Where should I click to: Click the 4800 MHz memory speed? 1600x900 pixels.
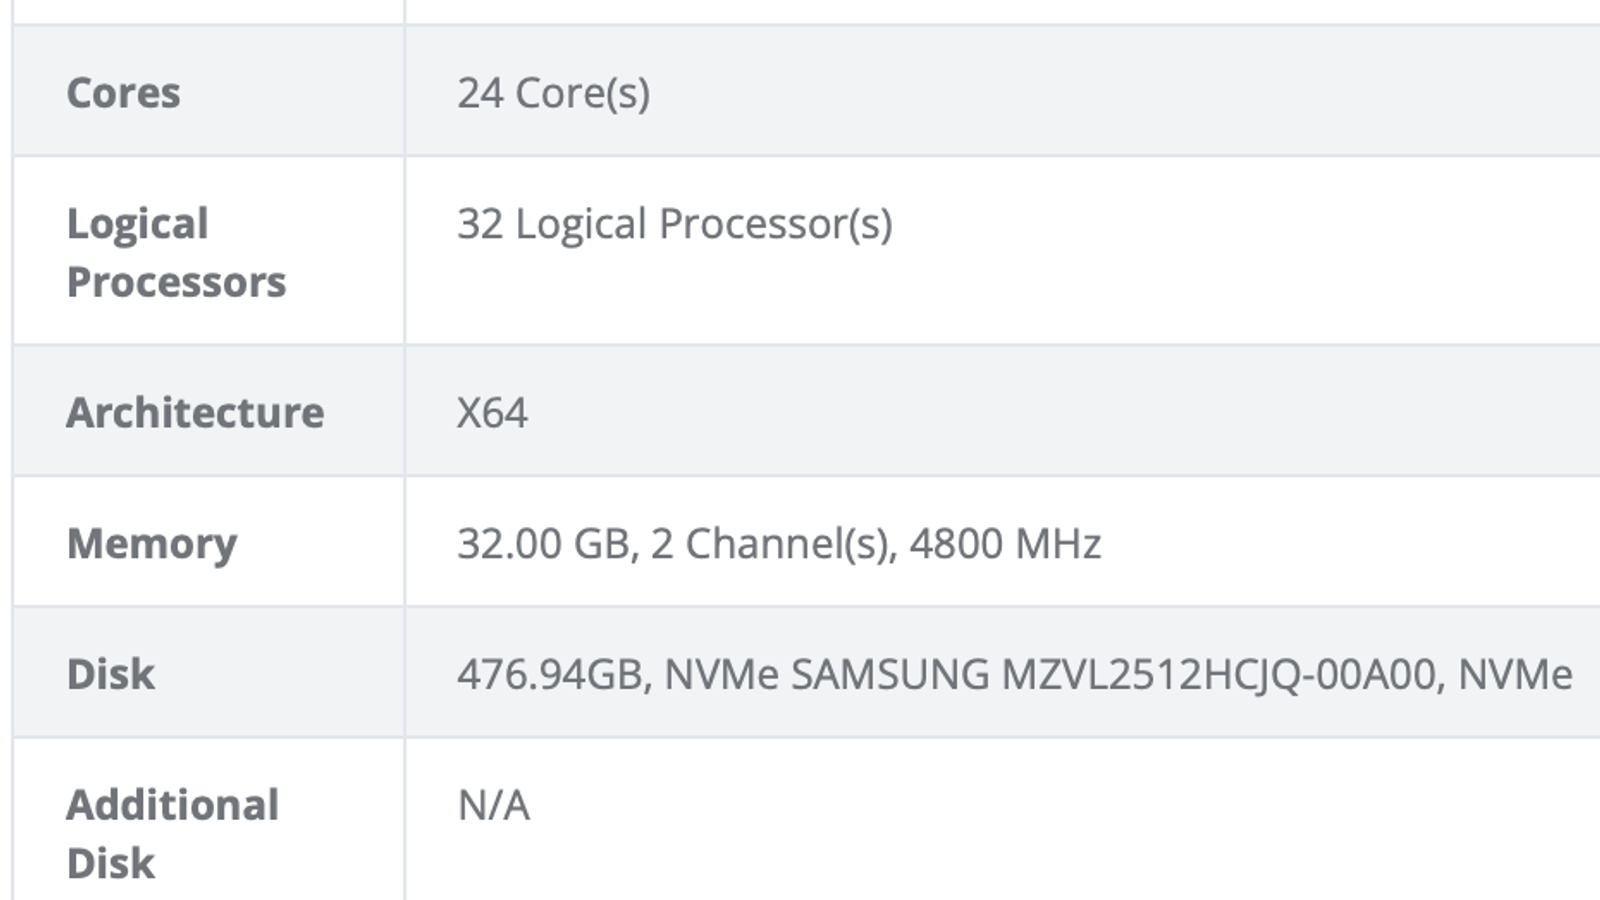[x=1005, y=543]
